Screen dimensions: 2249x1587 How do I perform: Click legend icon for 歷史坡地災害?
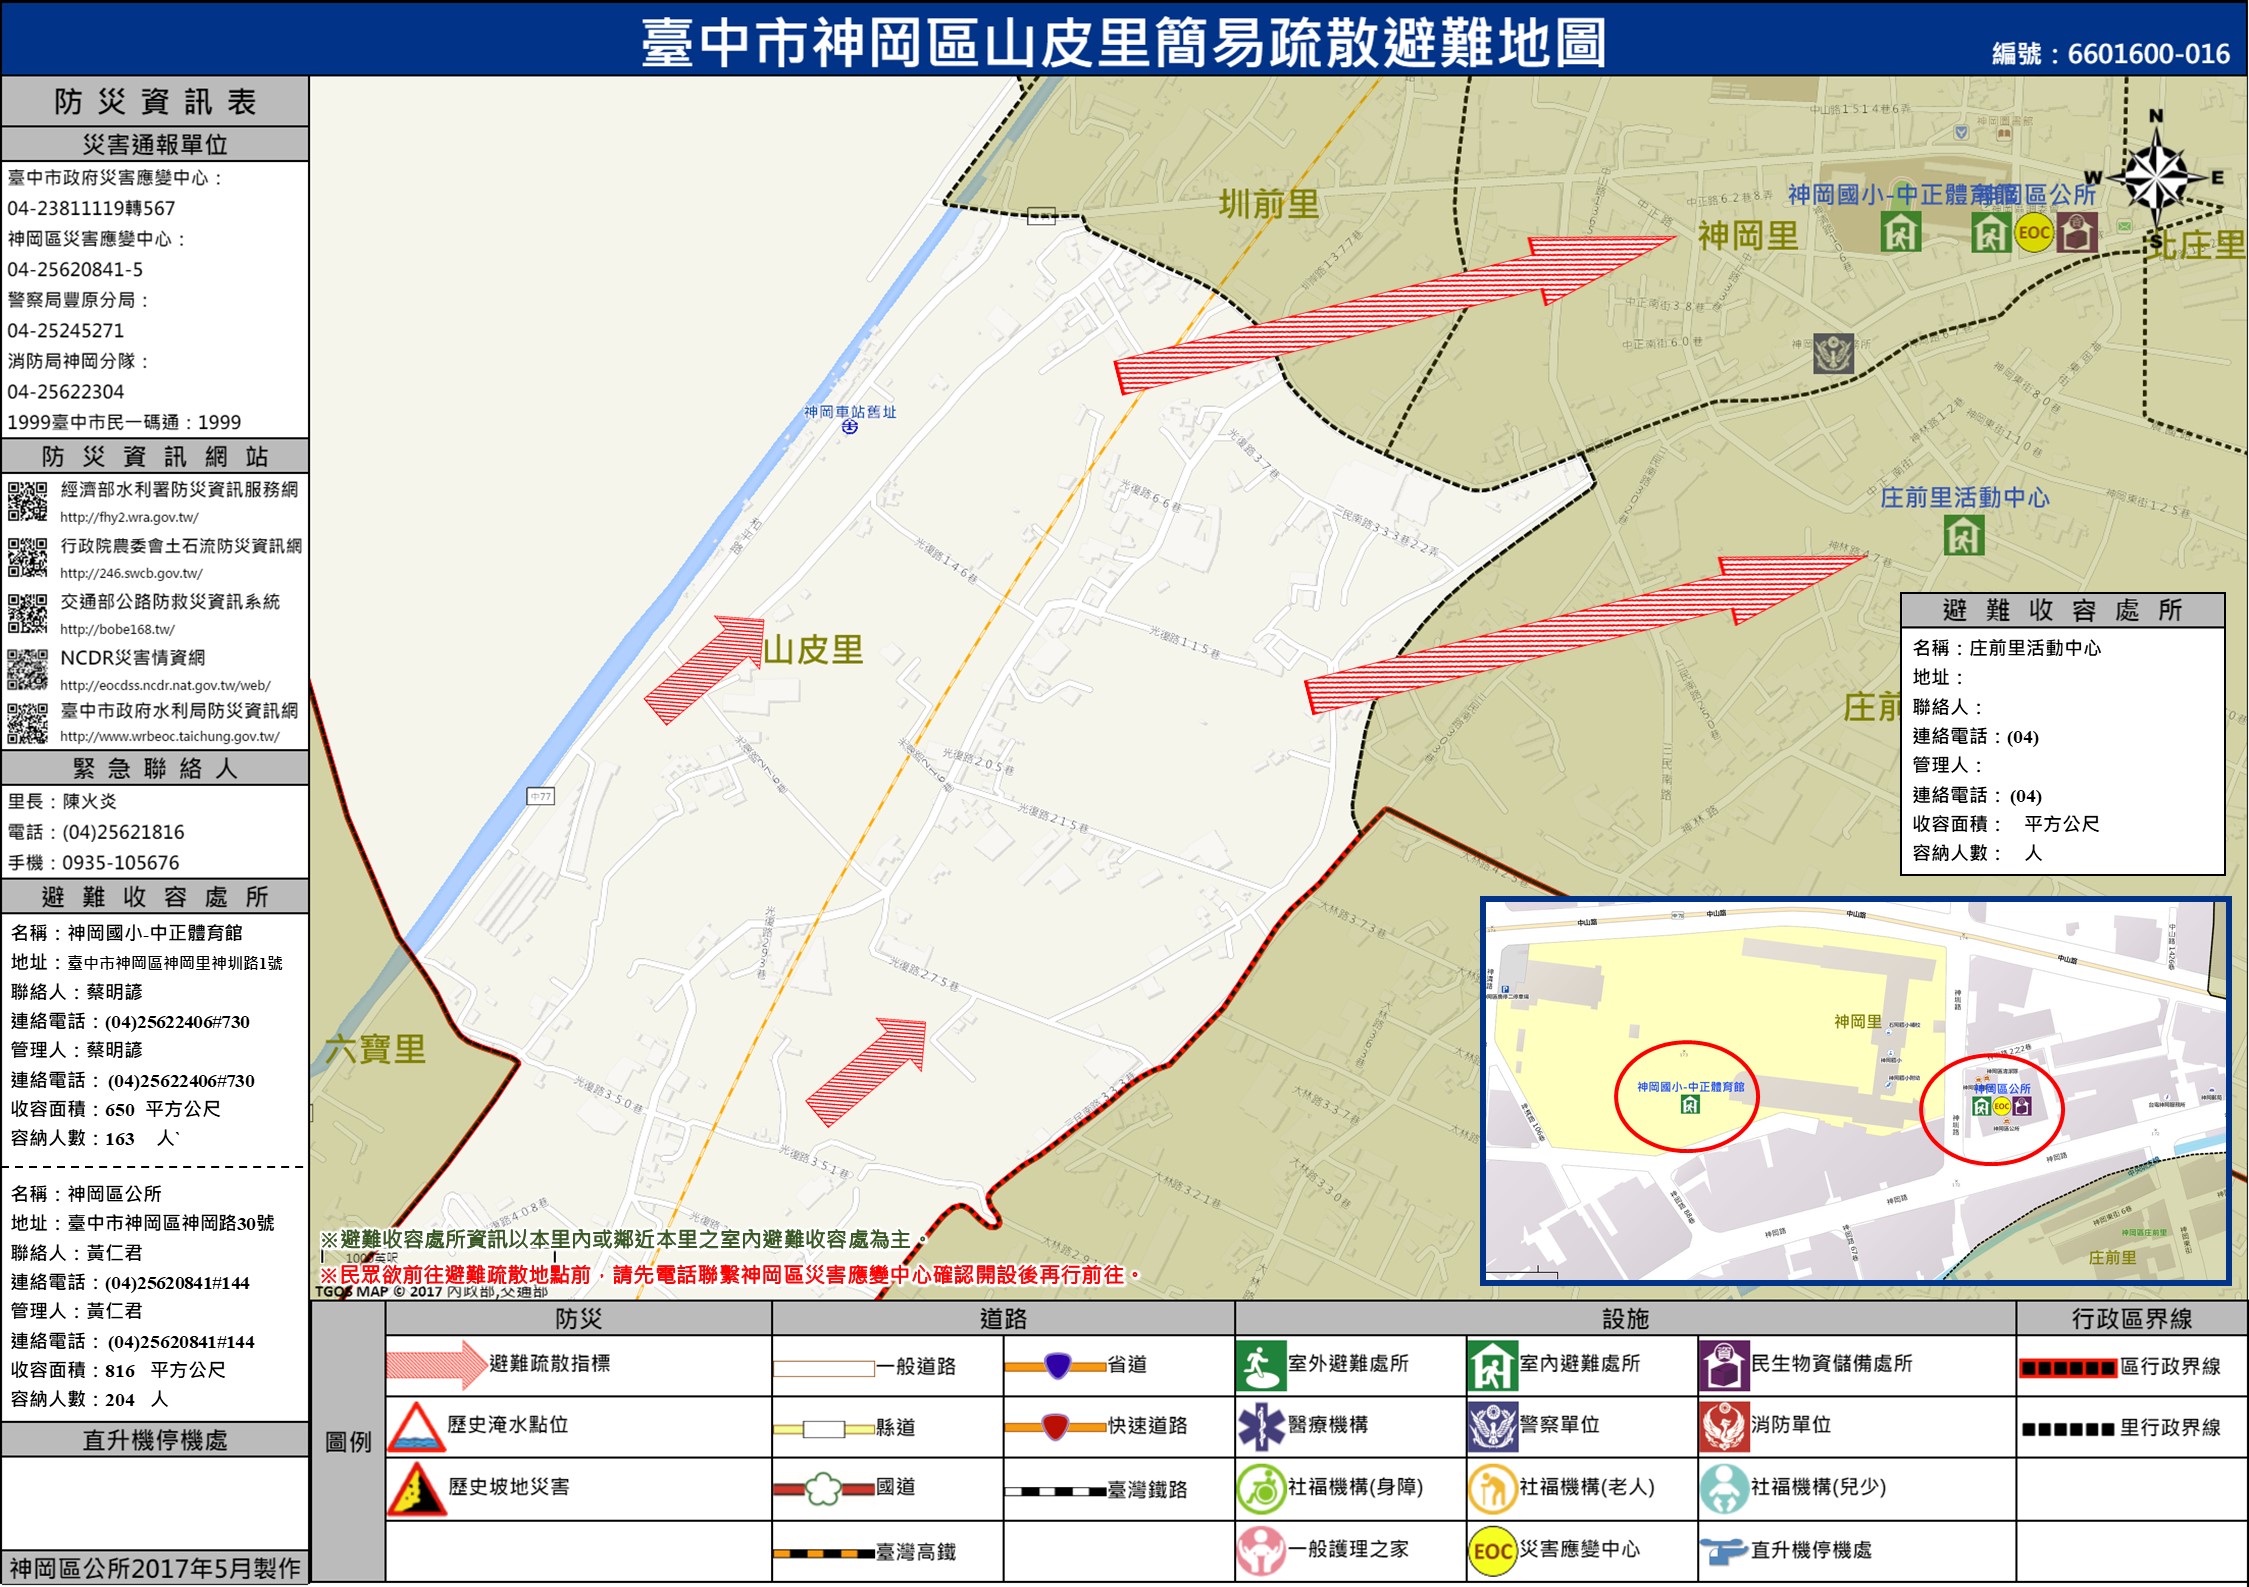pyautogui.click(x=416, y=1489)
